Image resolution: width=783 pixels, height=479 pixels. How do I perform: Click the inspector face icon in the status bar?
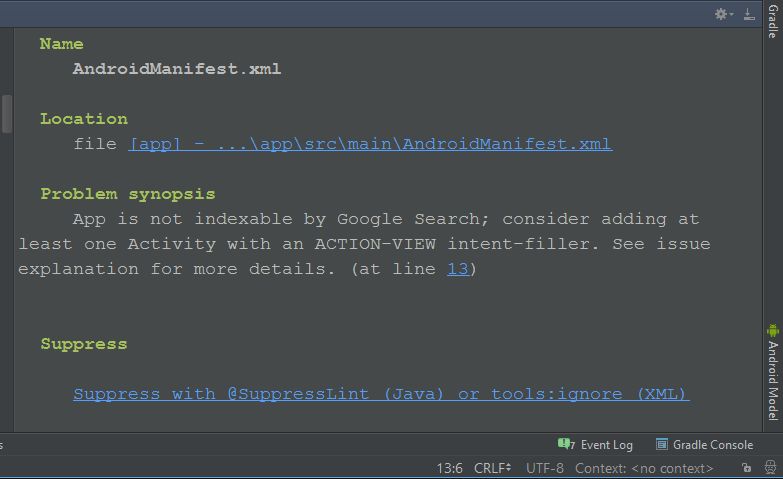[x=771, y=468]
